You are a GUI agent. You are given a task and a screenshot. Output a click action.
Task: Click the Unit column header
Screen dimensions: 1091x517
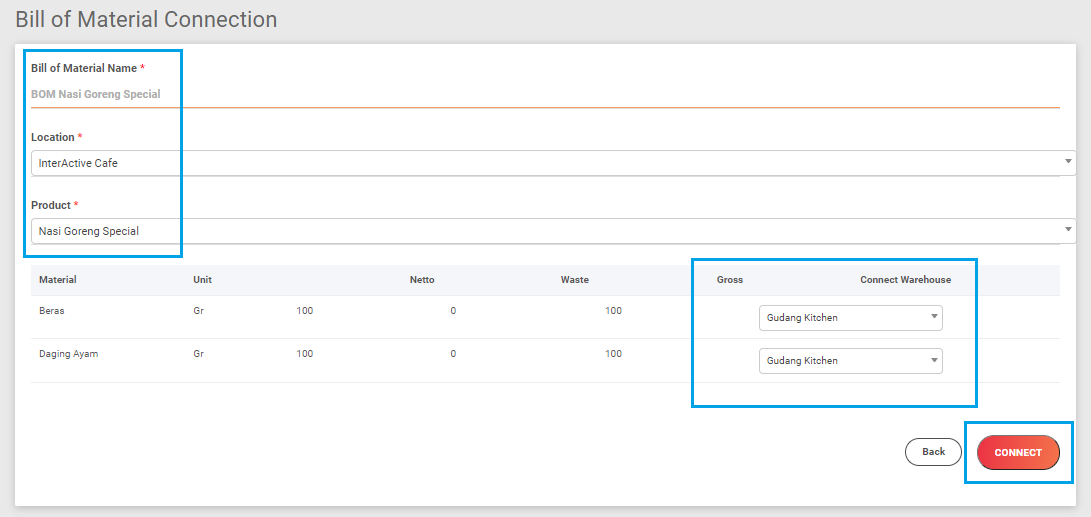[x=202, y=280]
